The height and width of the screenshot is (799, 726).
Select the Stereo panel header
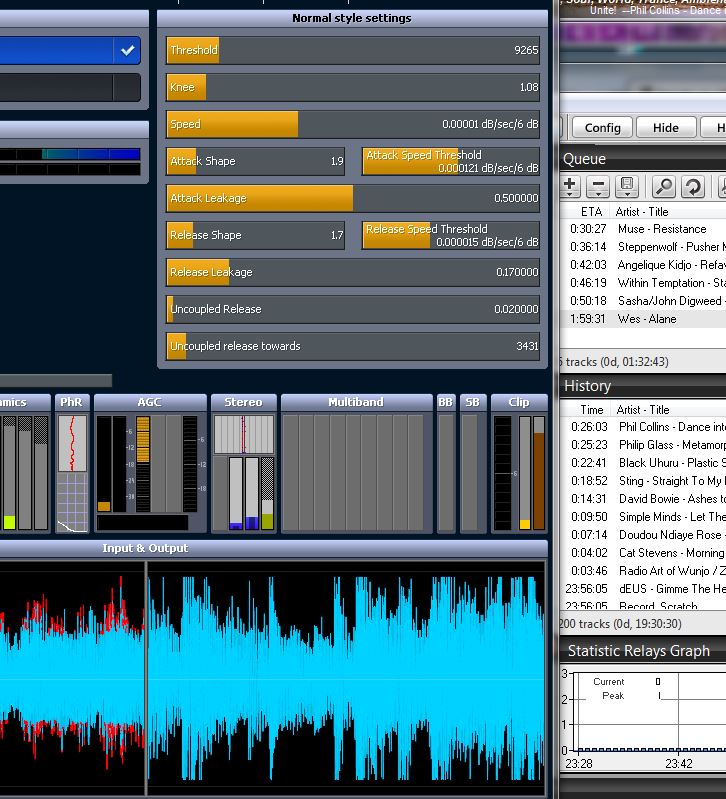pos(244,402)
